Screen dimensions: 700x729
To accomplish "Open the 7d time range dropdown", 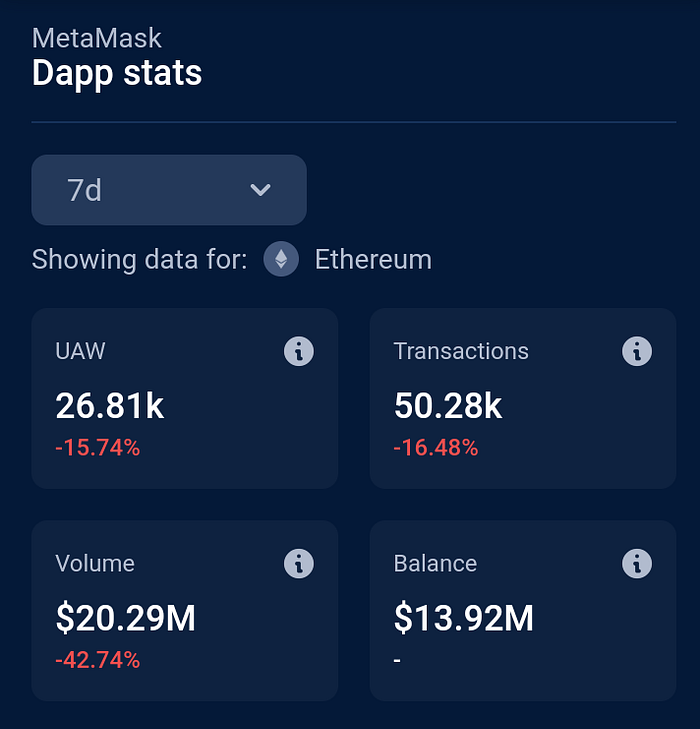I will tap(169, 190).
